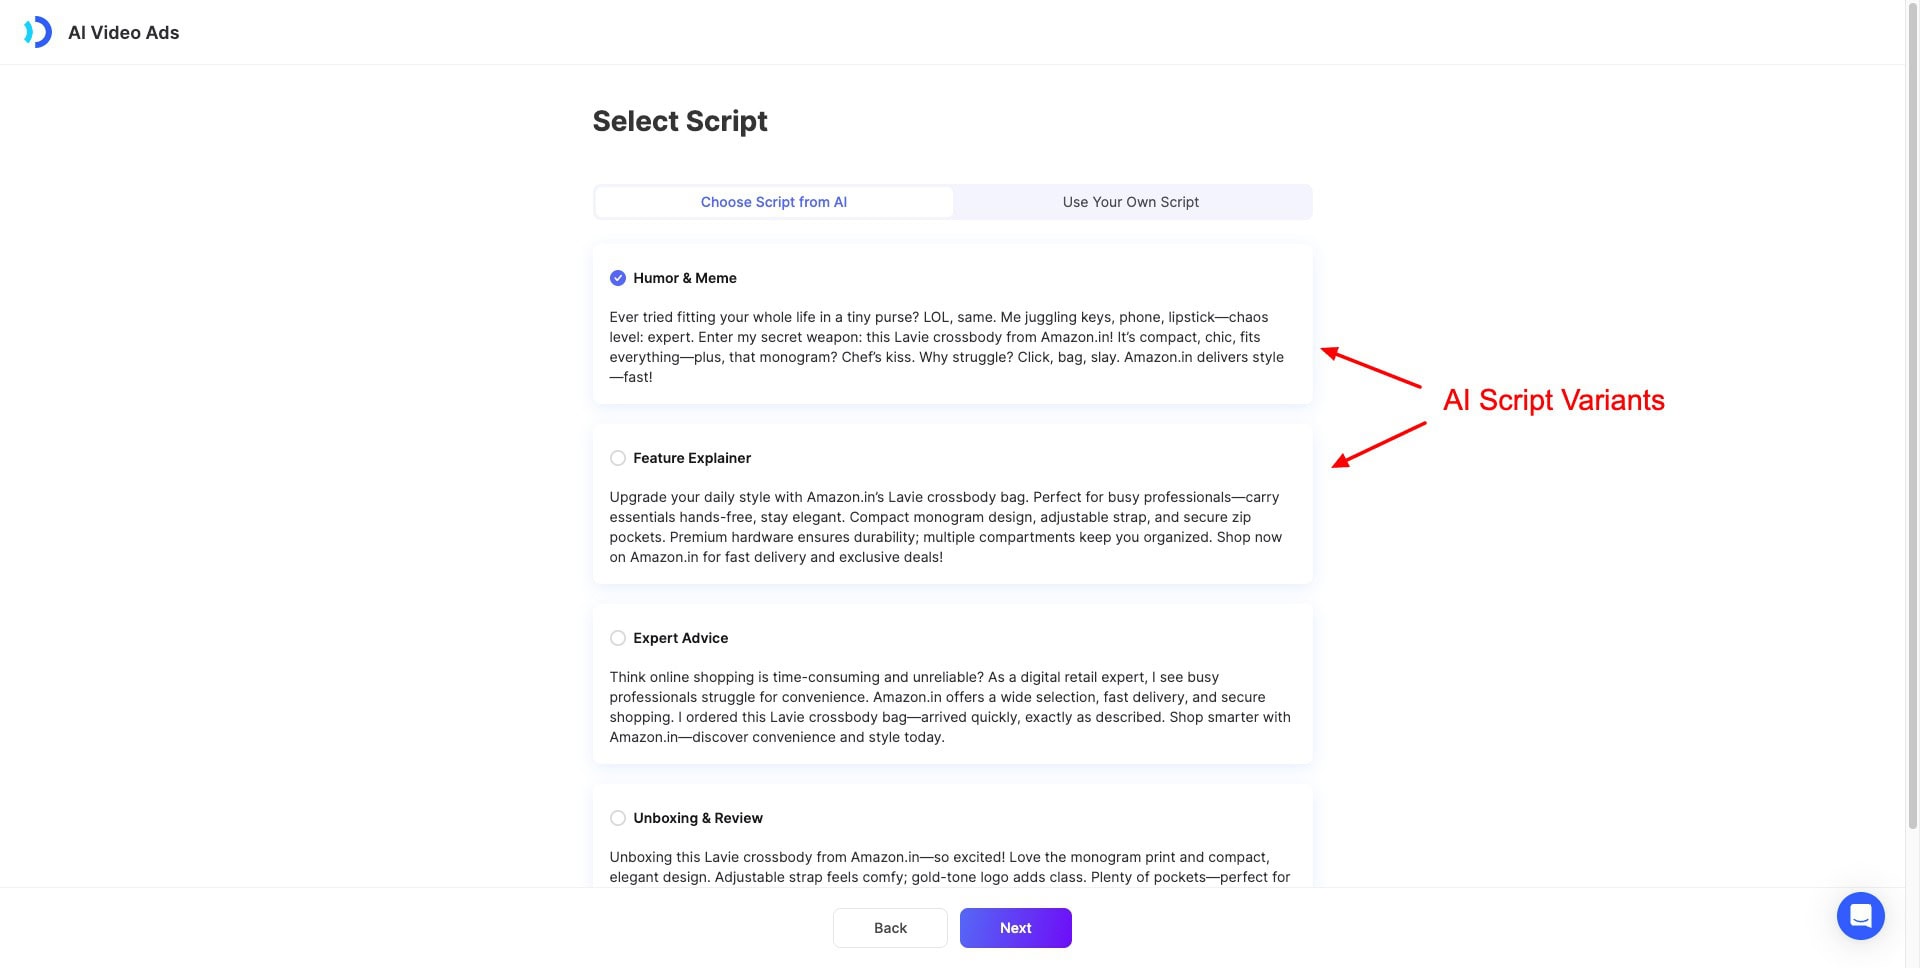Click the Feature Explainer script paragraph
The height and width of the screenshot is (968, 1920).
point(946,527)
